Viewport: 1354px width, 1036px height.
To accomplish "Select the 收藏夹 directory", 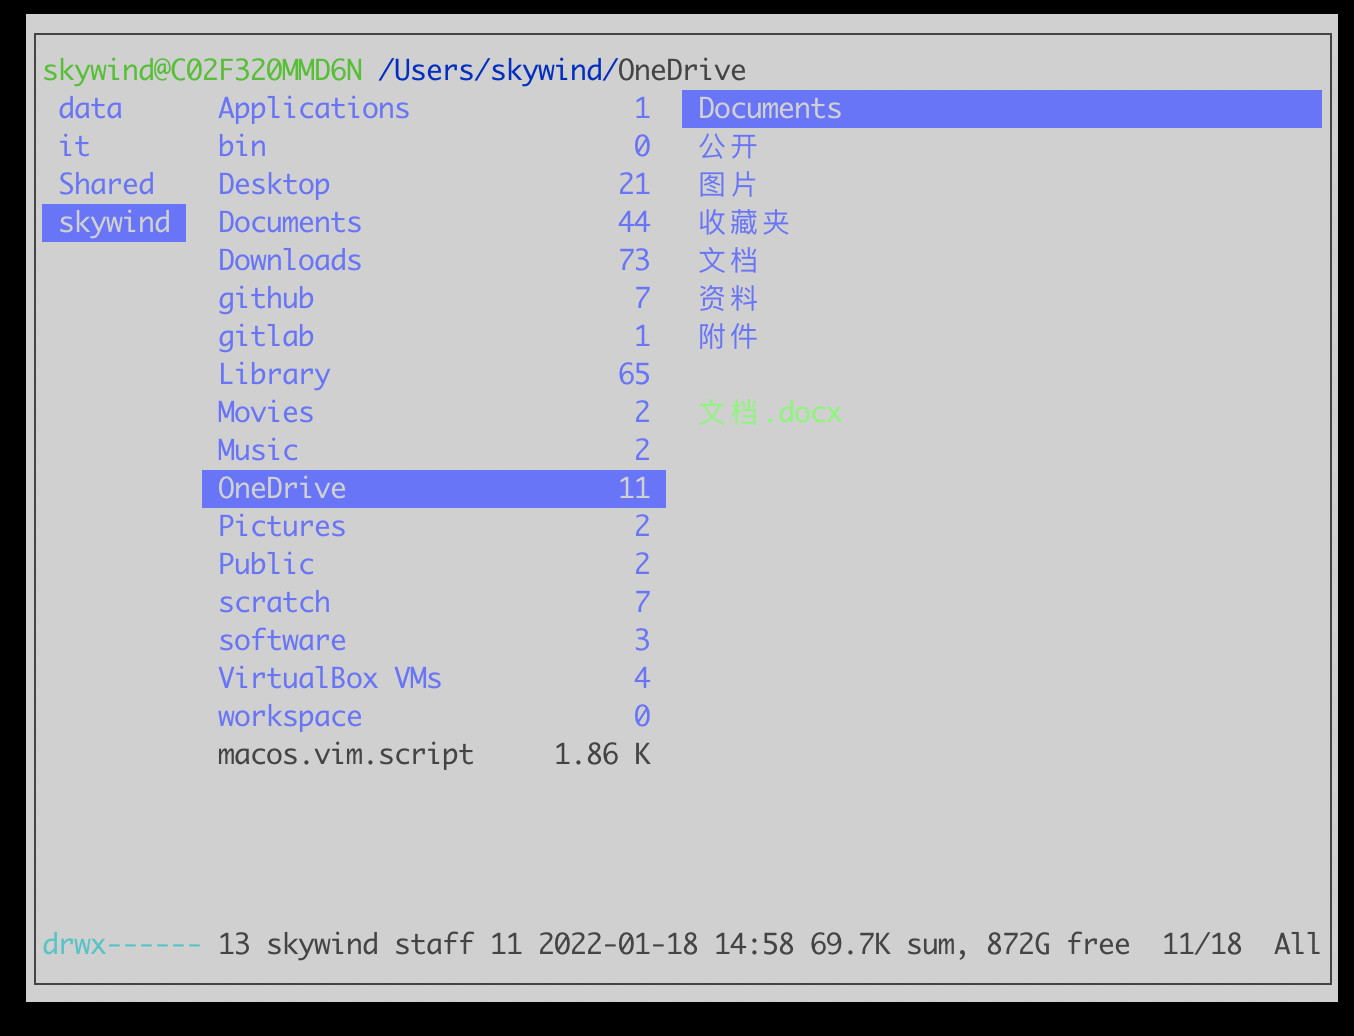I will click(x=744, y=222).
